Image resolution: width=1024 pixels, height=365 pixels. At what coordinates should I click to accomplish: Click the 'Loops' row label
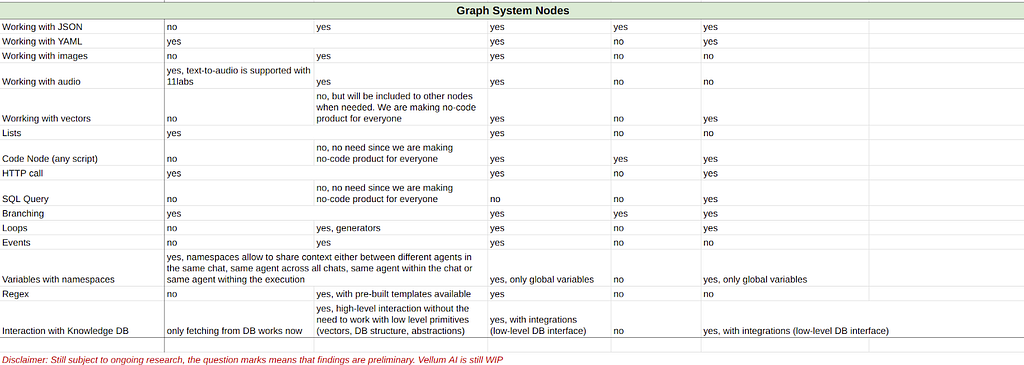coord(13,228)
